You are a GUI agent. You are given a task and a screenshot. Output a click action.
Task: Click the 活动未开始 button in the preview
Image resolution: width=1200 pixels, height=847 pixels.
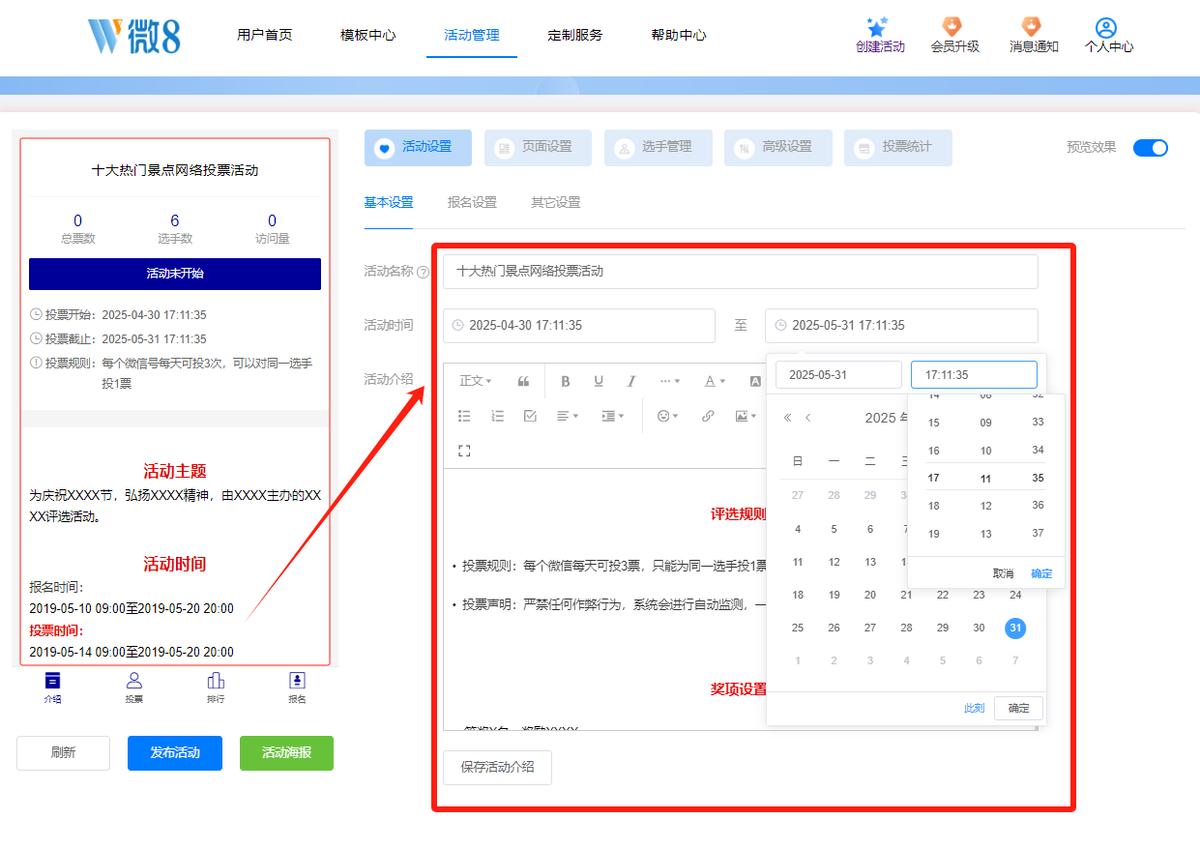[175, 273]
